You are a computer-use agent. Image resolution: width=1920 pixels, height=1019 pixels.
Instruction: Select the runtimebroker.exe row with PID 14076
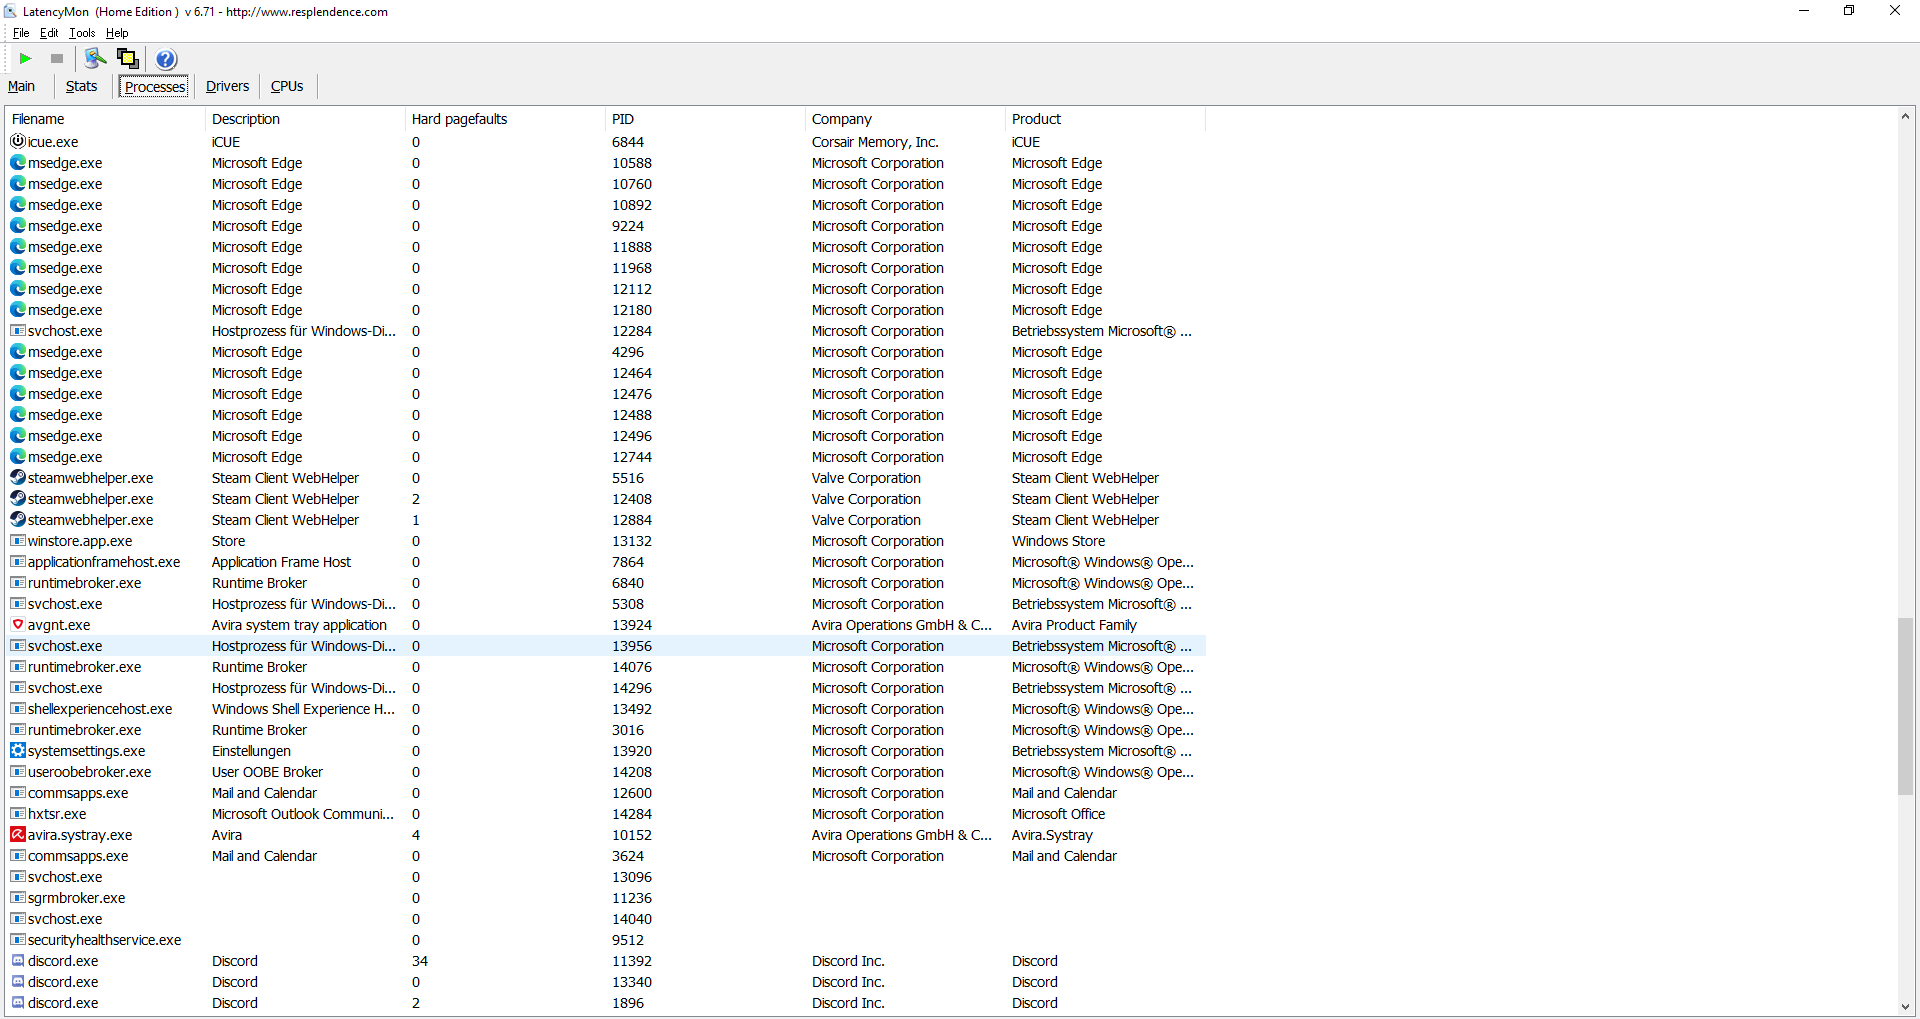coord(606,667)
